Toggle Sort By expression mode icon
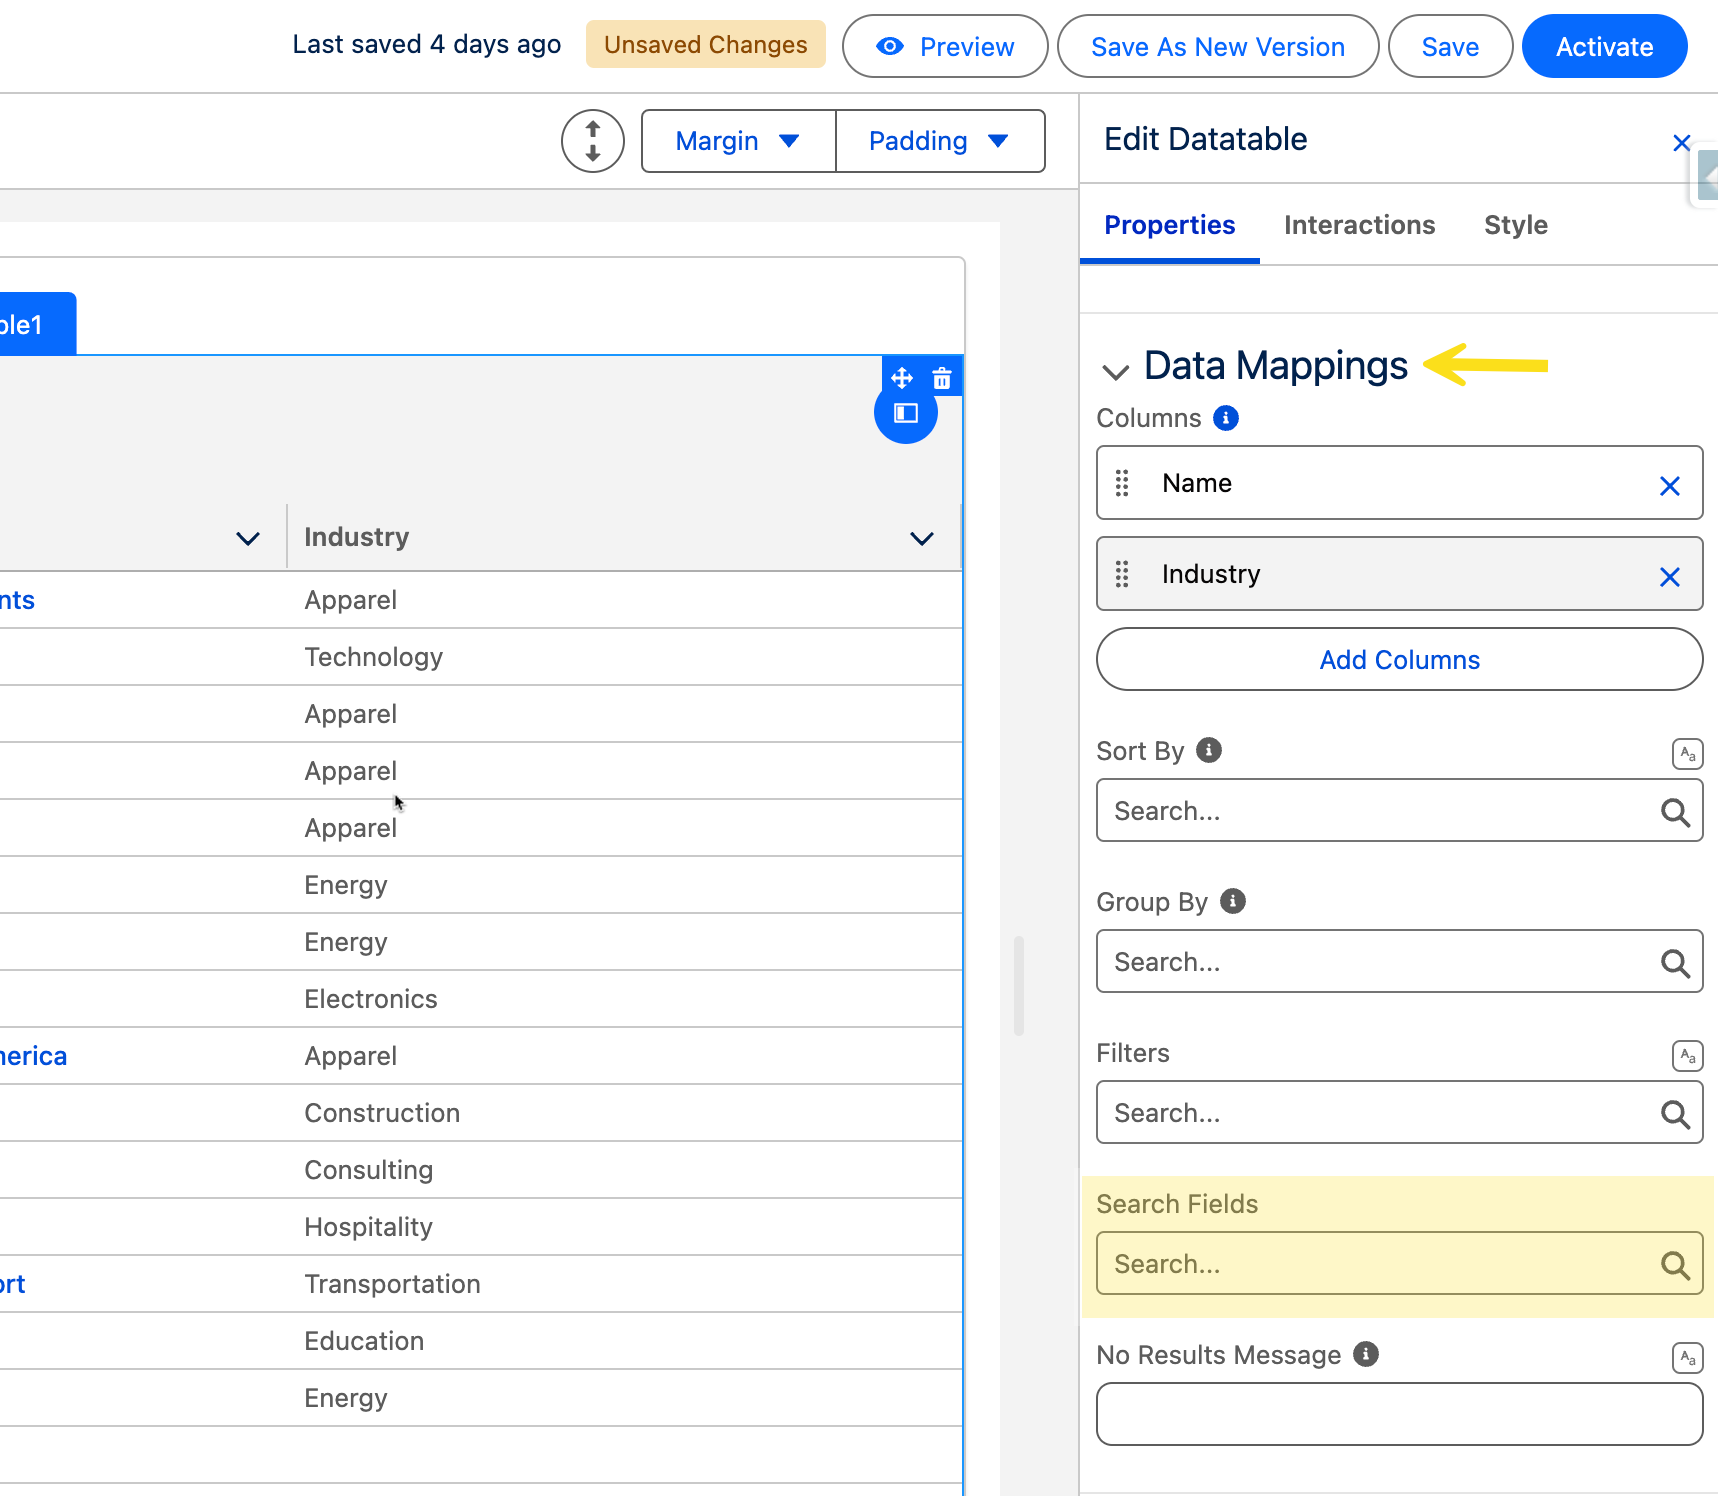The width and height of the screenshot is (1722, 1496). [x=1687, y=754]
